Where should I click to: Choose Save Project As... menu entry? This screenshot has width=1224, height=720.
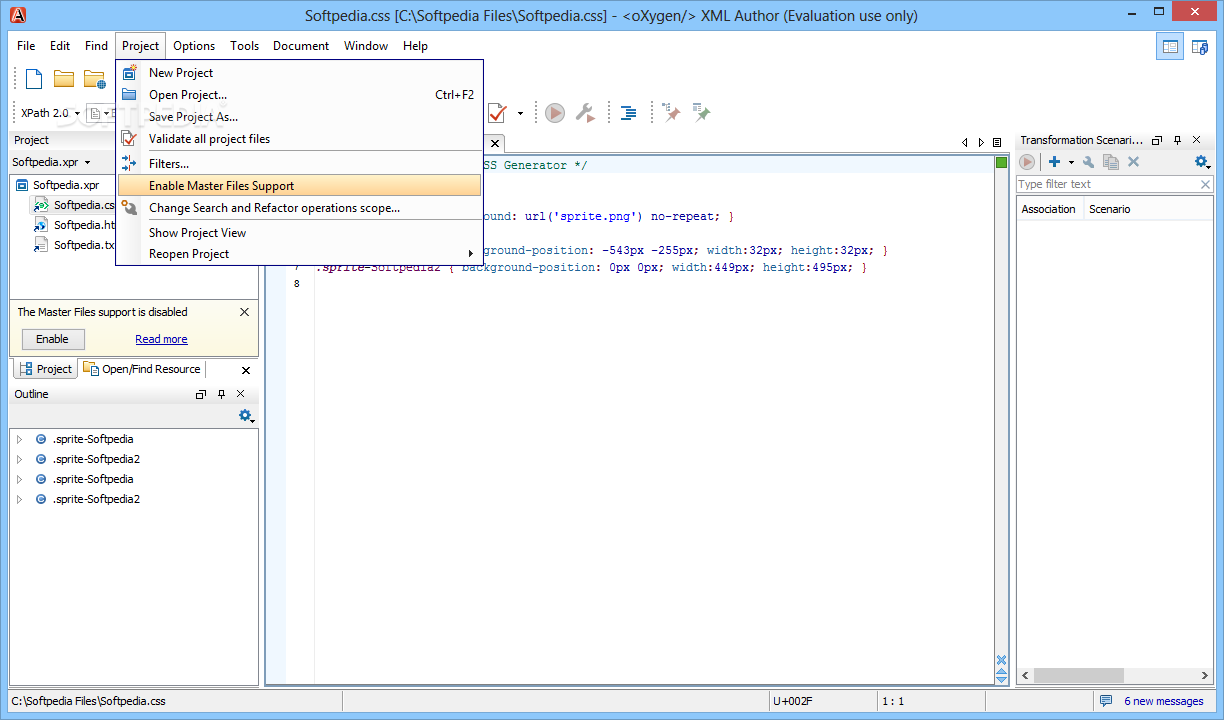tap(299, 117)
